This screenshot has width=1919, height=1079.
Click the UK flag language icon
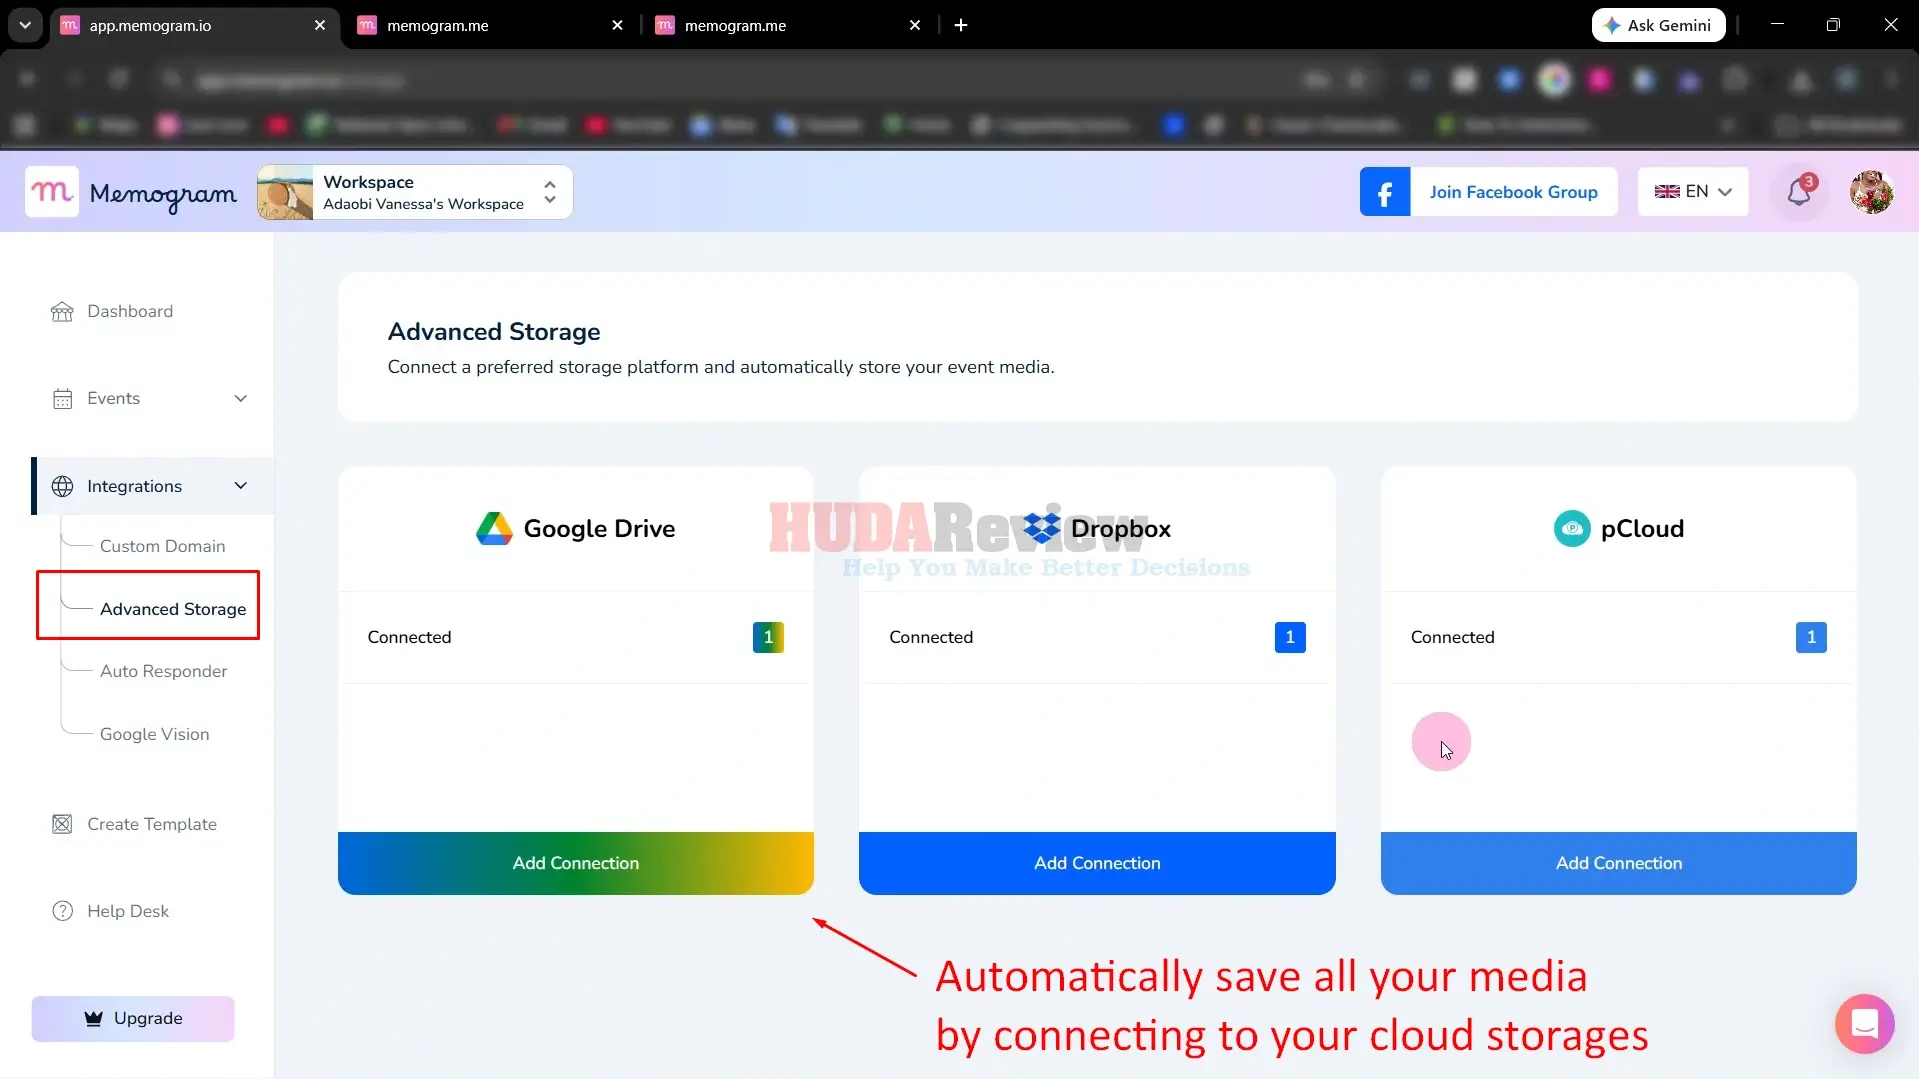coord(1667,191)
